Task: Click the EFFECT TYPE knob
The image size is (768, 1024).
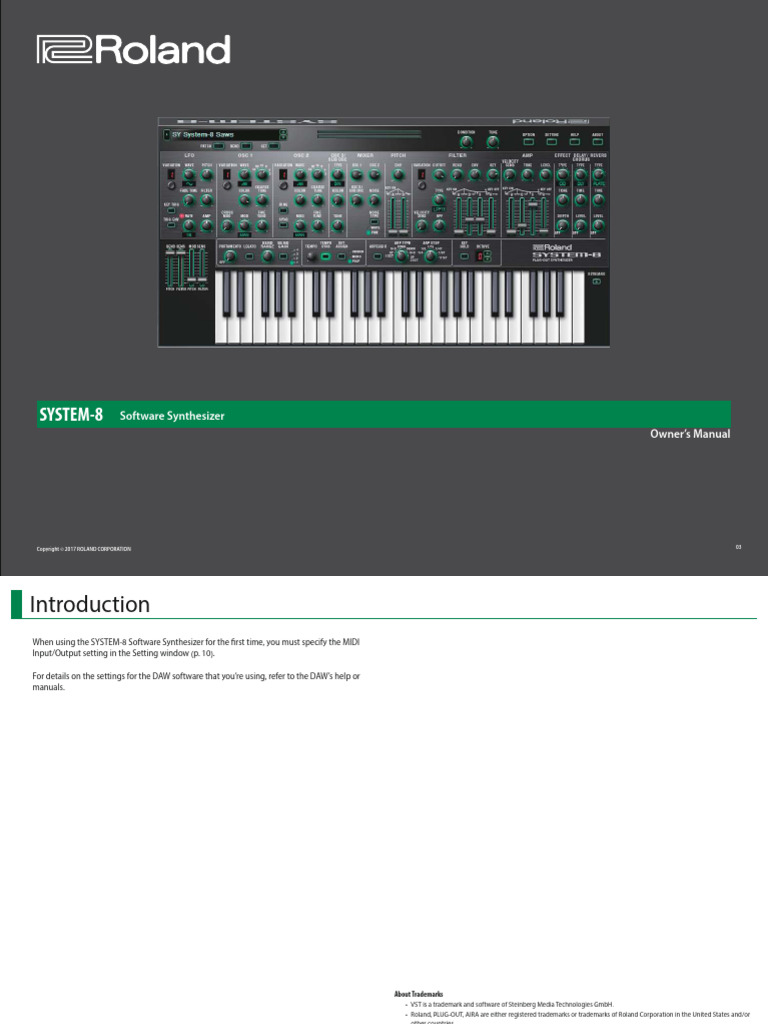Action: pyautogui.click(x=562, y=174)
